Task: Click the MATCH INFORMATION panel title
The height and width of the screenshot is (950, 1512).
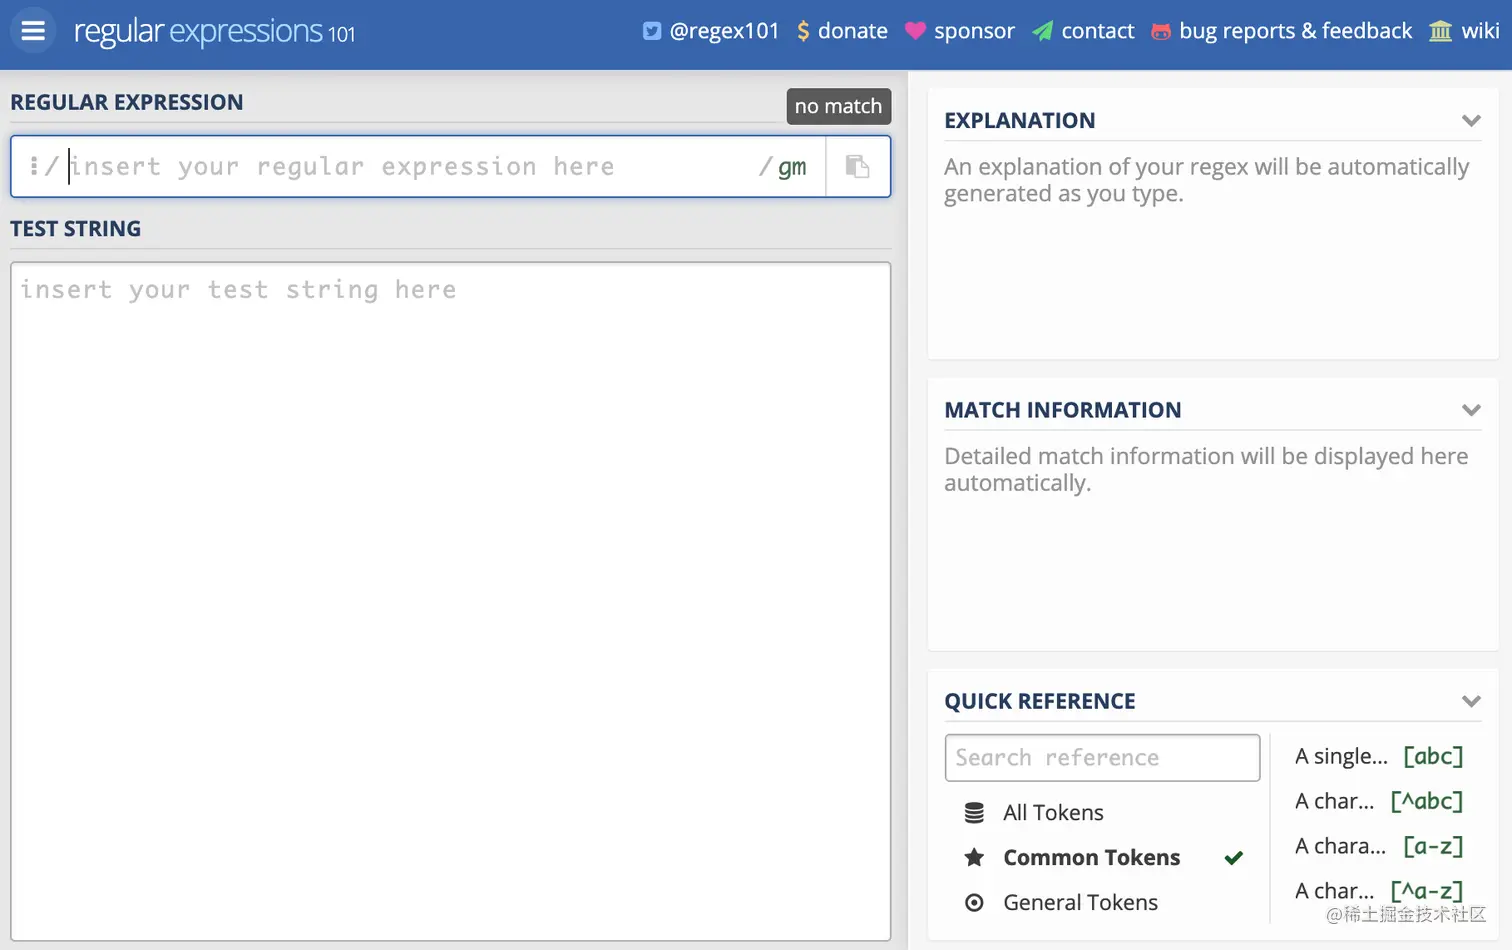Action: pyautogui.click(x=1063, y=410)
